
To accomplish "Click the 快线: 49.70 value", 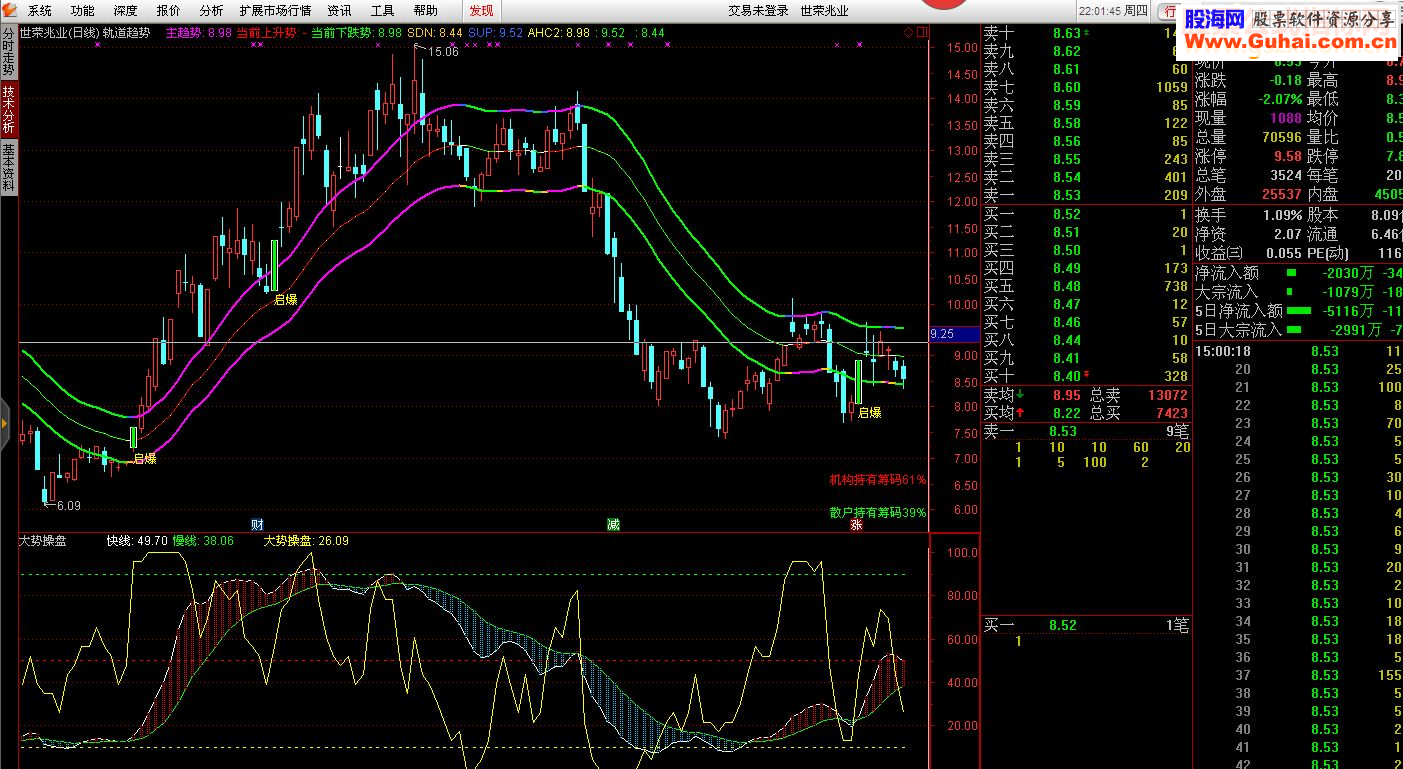I will coord(137,540).
